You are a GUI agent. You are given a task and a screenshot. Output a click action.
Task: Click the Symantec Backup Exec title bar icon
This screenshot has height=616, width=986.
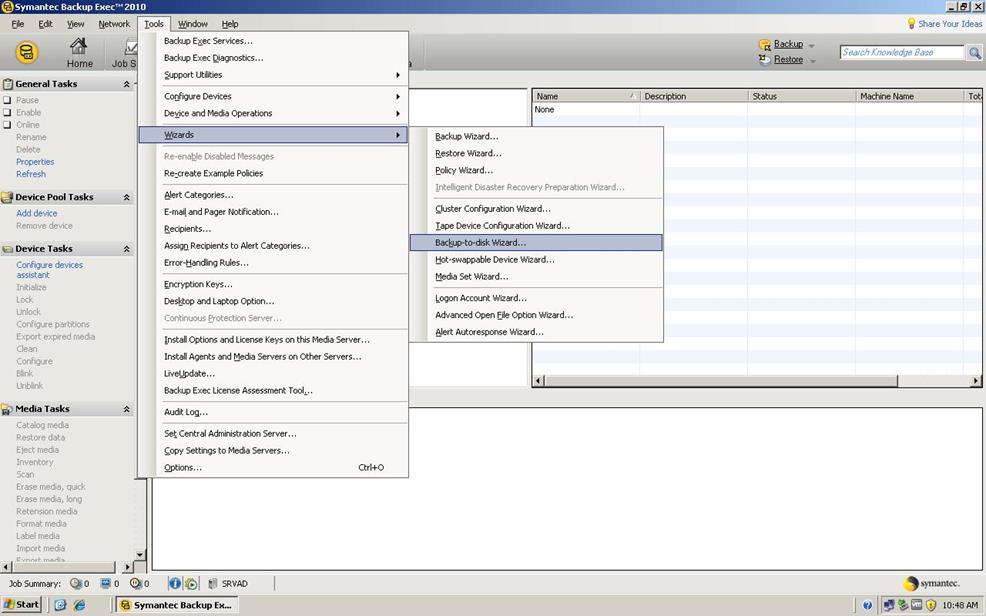pos(7,6)
